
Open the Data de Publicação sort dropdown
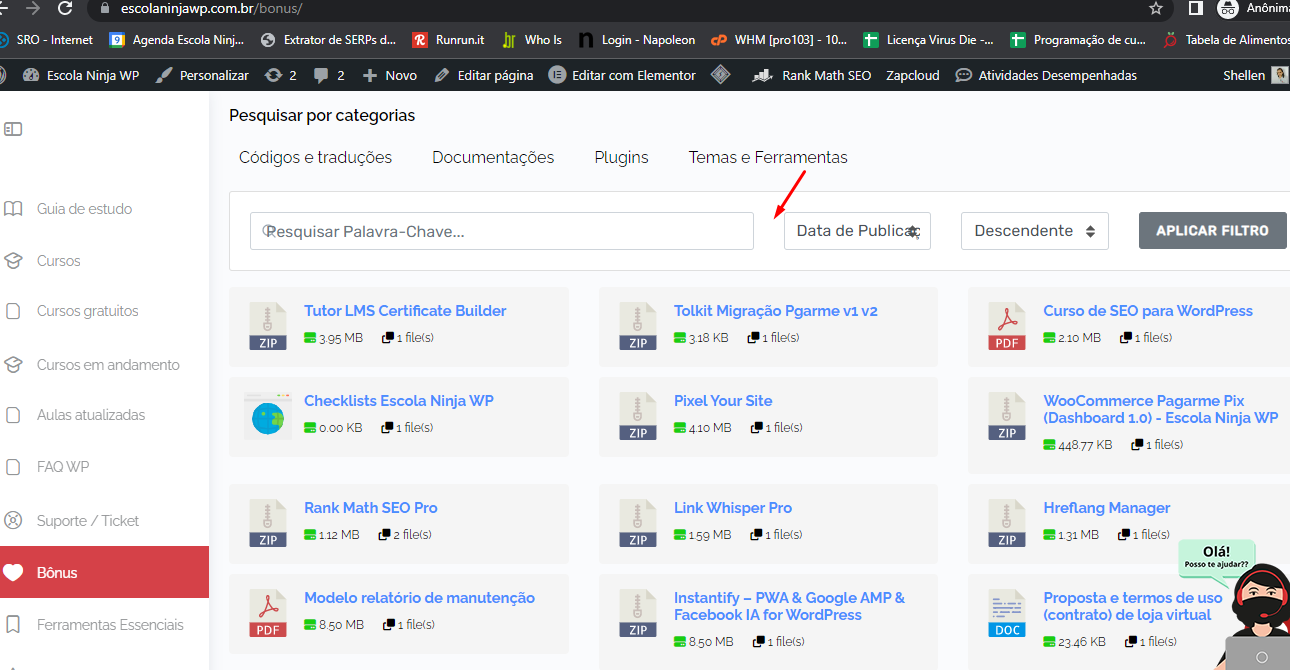point(857,231)
